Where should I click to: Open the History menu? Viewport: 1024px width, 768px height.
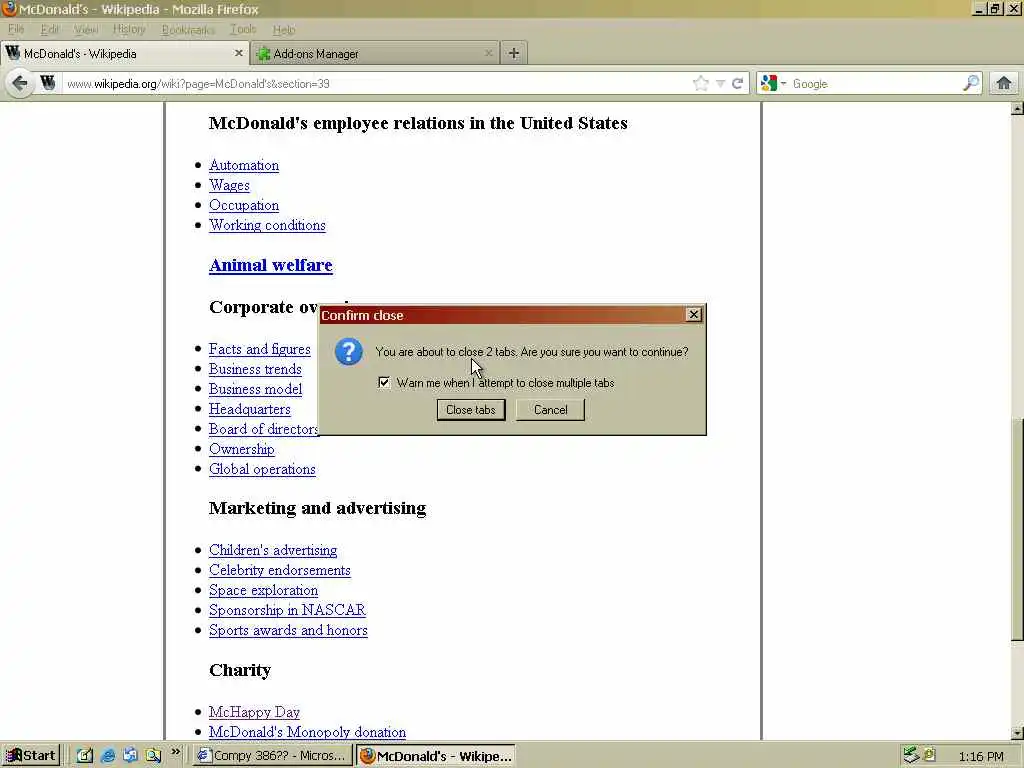(129, 29)
